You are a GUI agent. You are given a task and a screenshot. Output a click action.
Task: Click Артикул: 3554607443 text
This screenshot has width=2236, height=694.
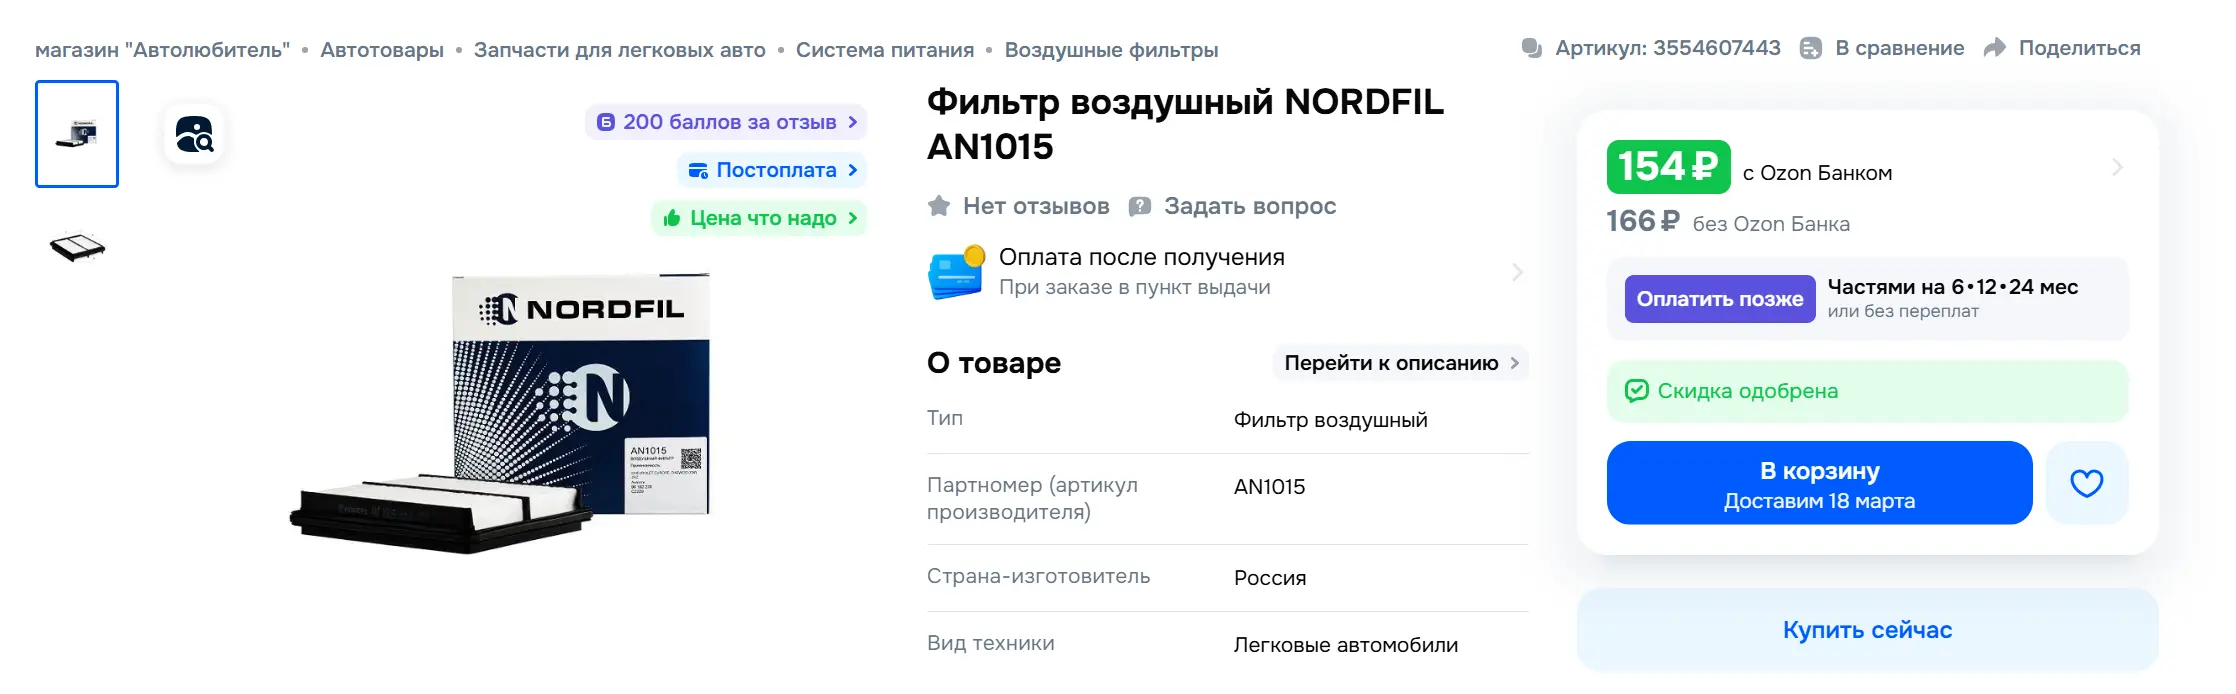pos(1668,48)
